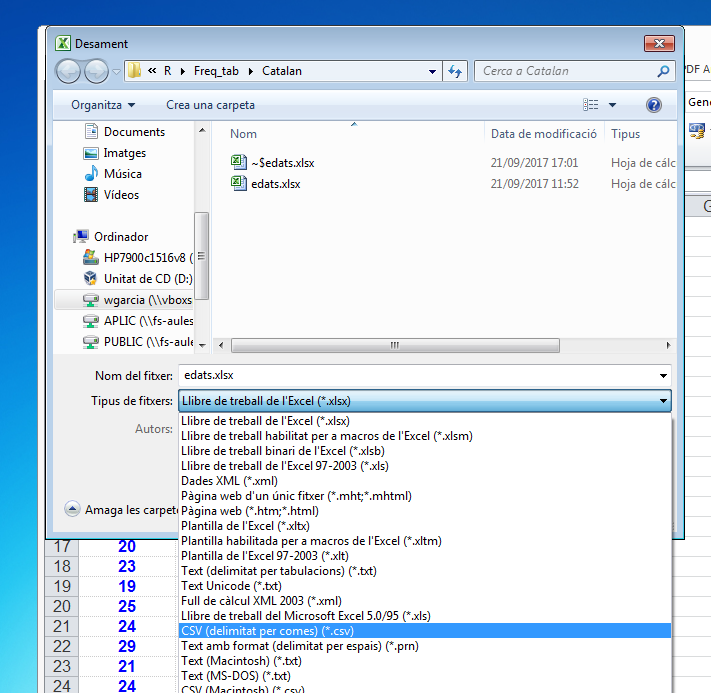Expand the Nom del fitxer dropdown arrow
Screen dimensions: 711x693
click(663, 376)
